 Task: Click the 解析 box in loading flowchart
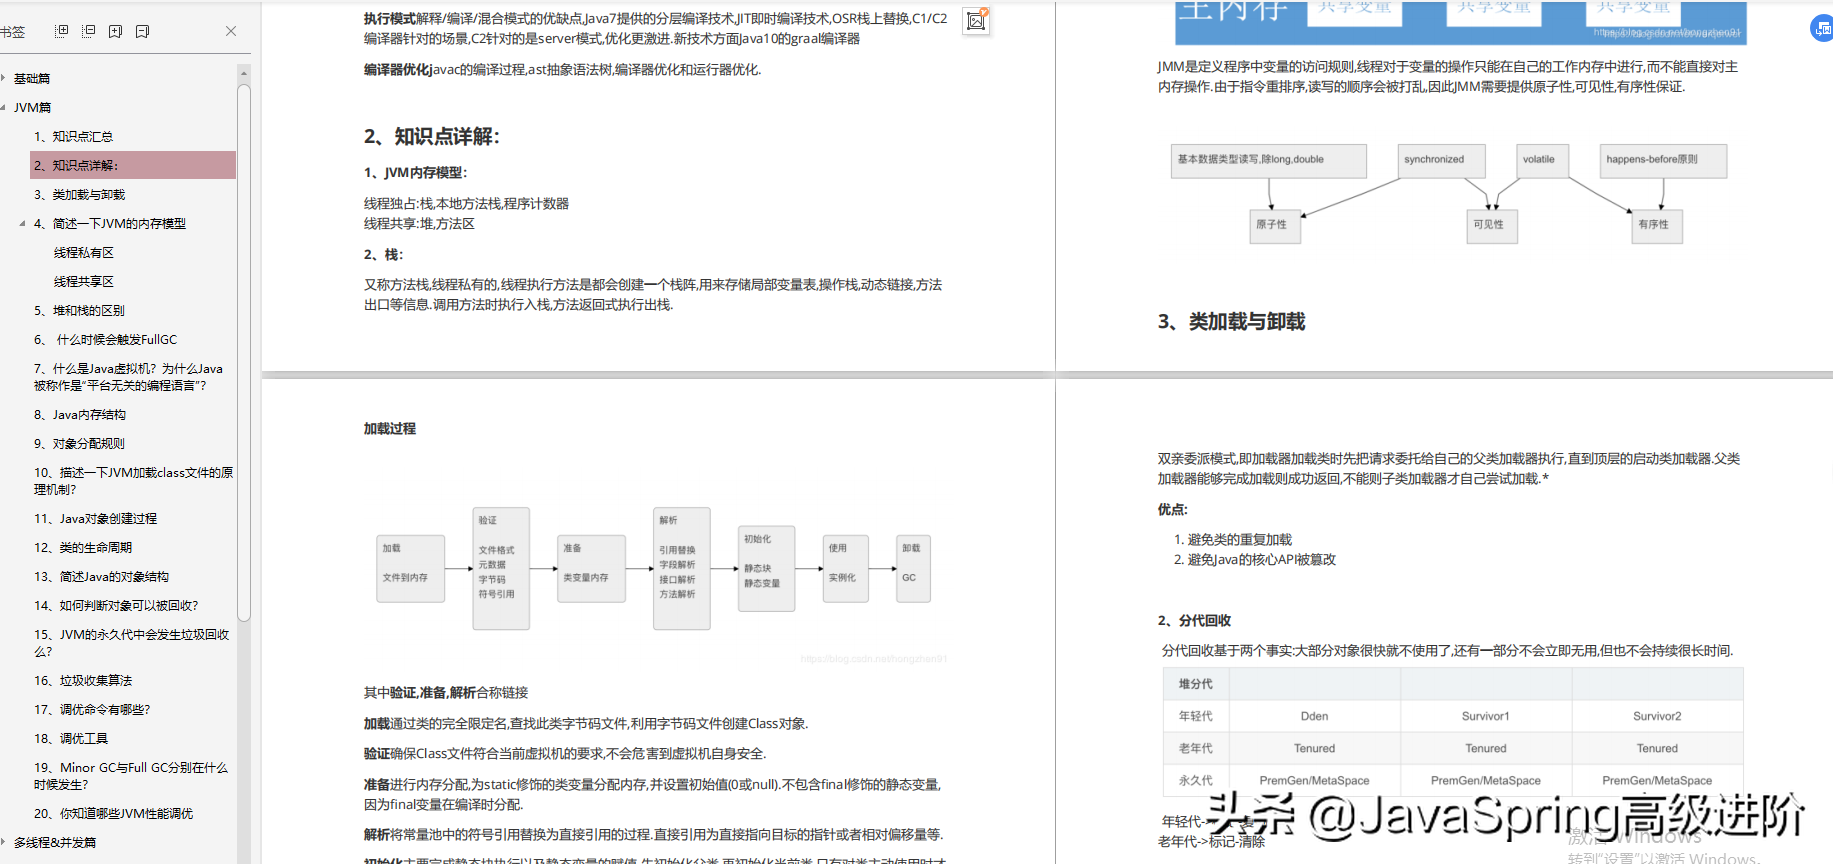pyautogui.click(x=682, y=568)
